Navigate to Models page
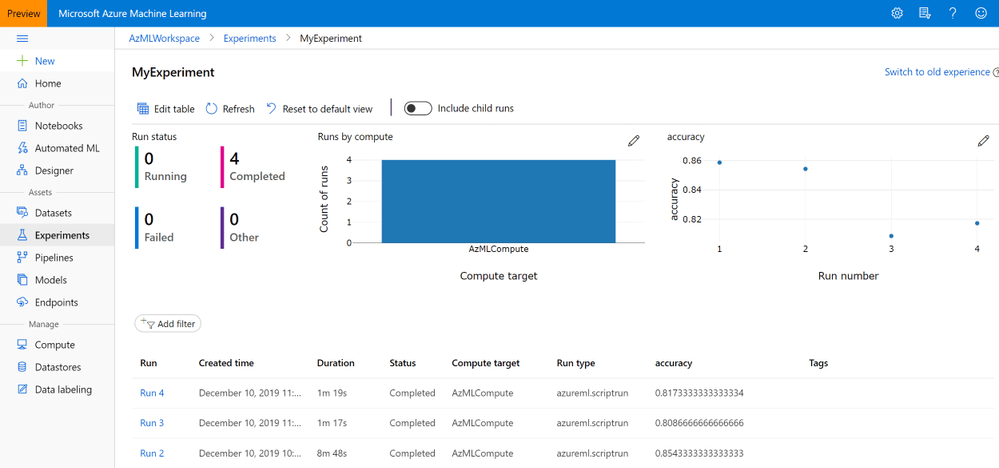Image resolution: width=999 pixels, height=468 pixels. coord(51,280)
